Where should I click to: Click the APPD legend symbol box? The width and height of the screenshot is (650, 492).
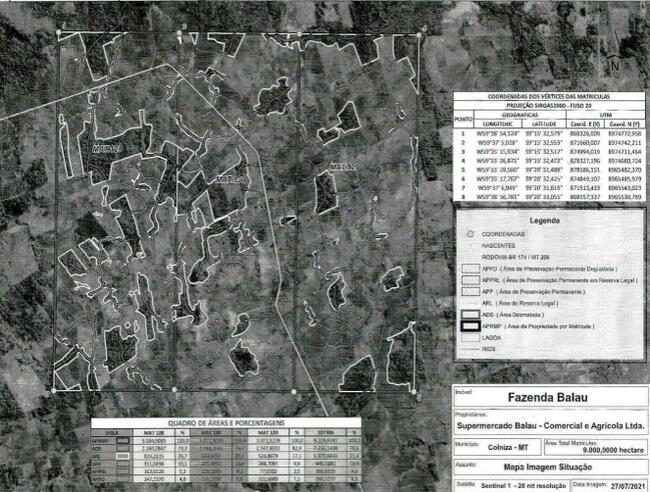click(x=471, y=269)
